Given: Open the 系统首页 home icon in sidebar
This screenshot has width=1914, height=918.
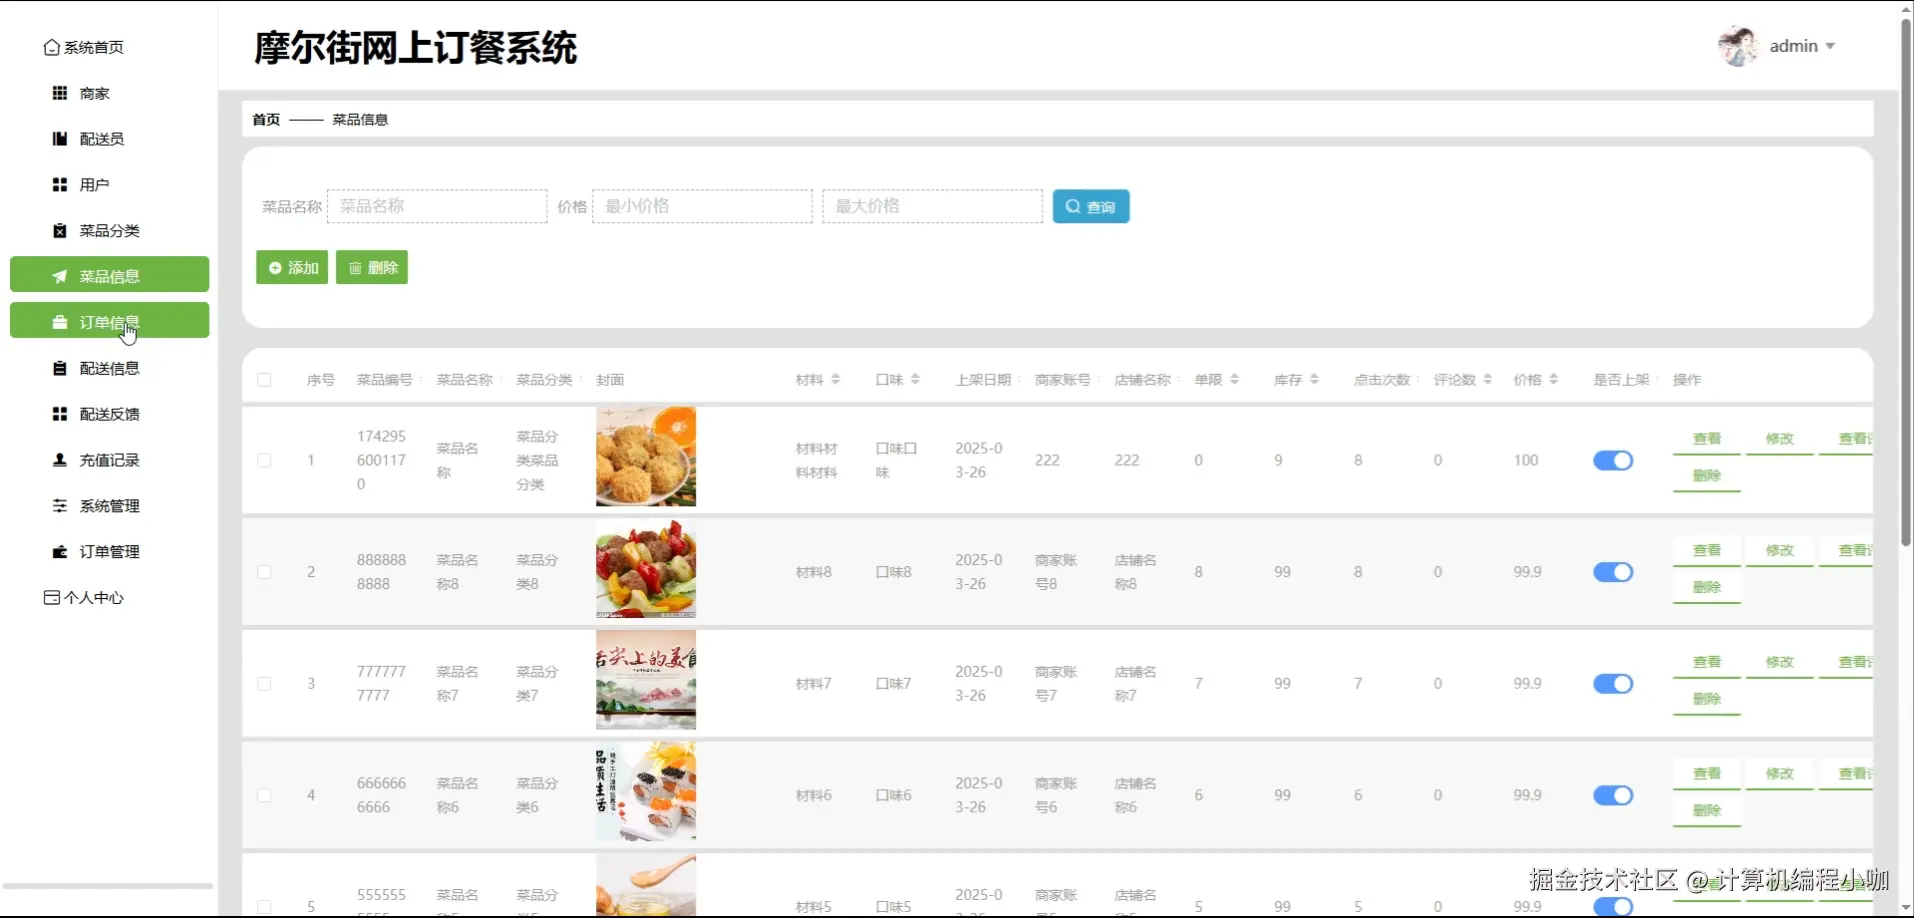Looking at the screenshot, I should pyautogui.click(x=51, y=46).
